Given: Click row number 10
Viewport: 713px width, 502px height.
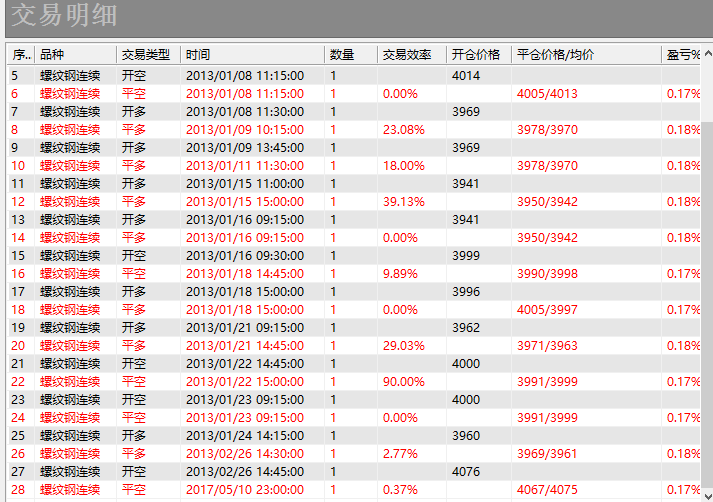Looking at the screenshot, I should [x=18, y=166].
